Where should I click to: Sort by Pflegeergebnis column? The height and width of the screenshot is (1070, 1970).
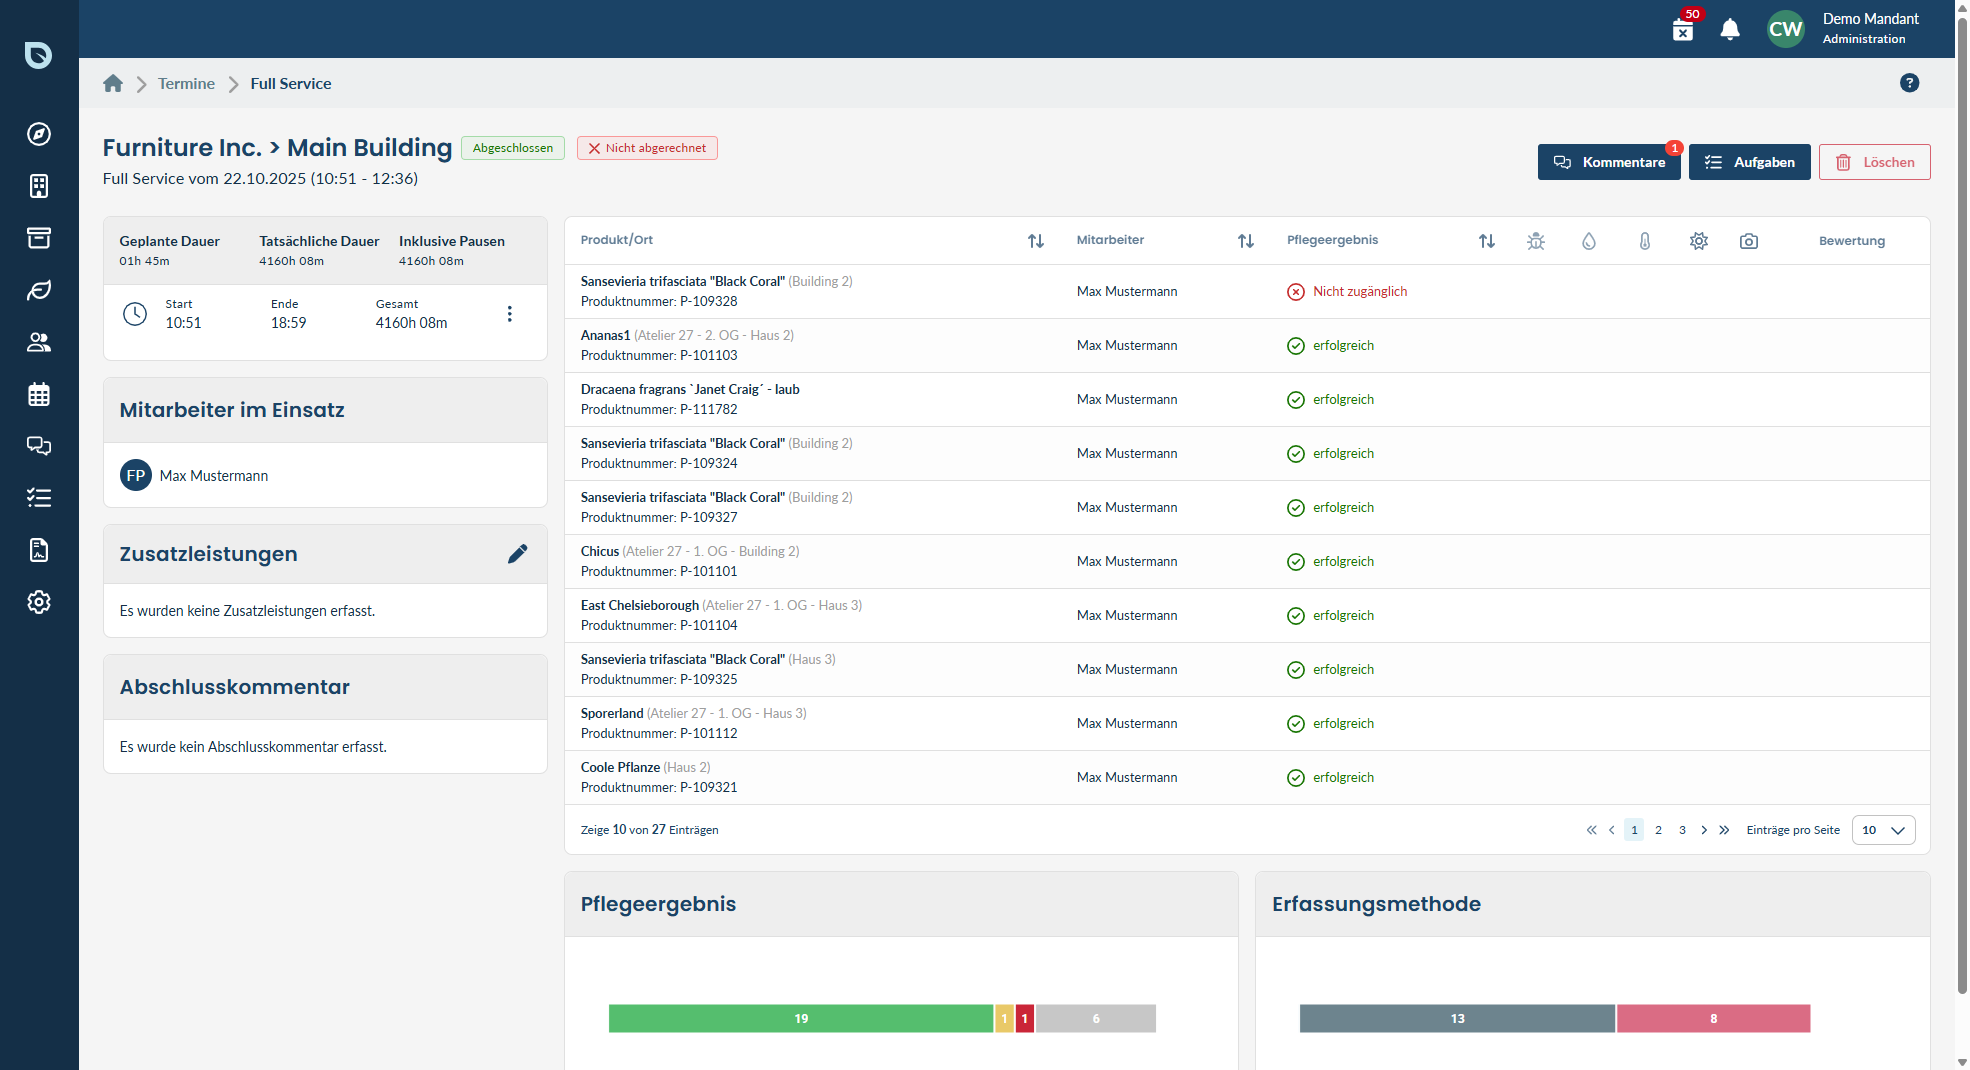tap(1487, 241)
